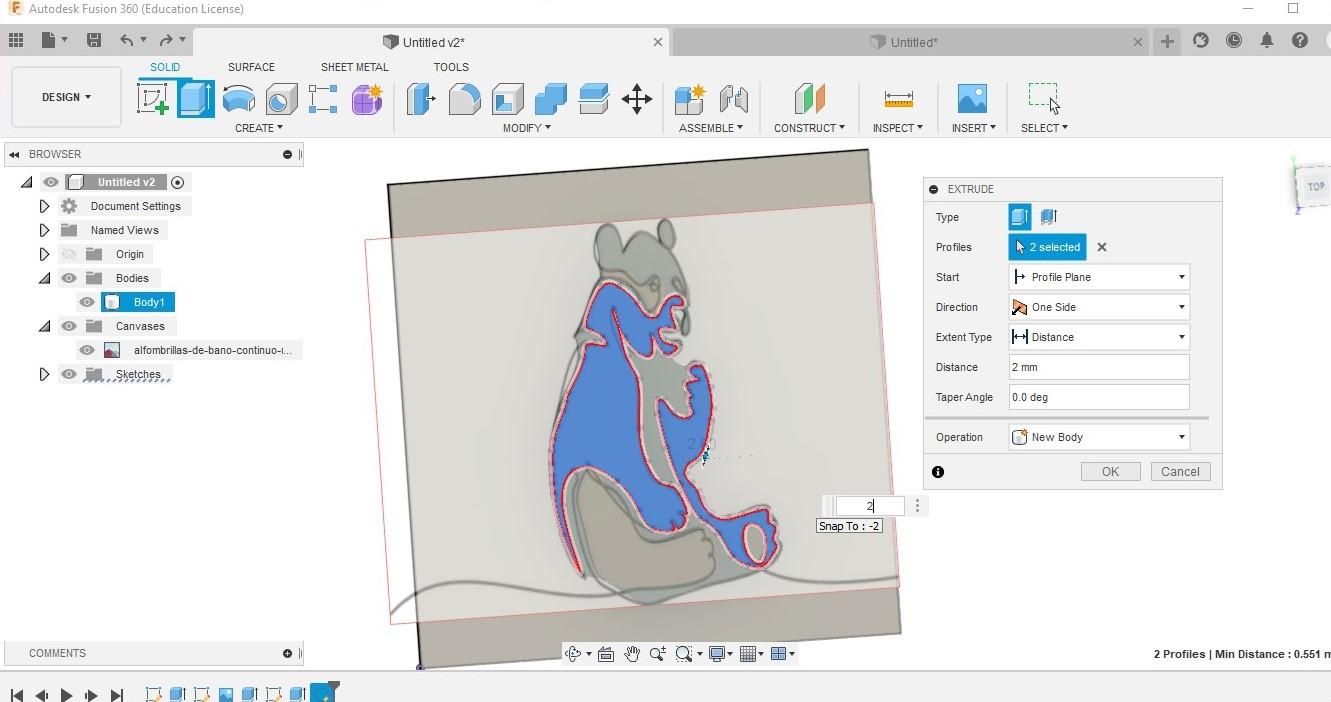Collapse the Bodies folder
1331x702 pixels.
click(x=44, y=278)
